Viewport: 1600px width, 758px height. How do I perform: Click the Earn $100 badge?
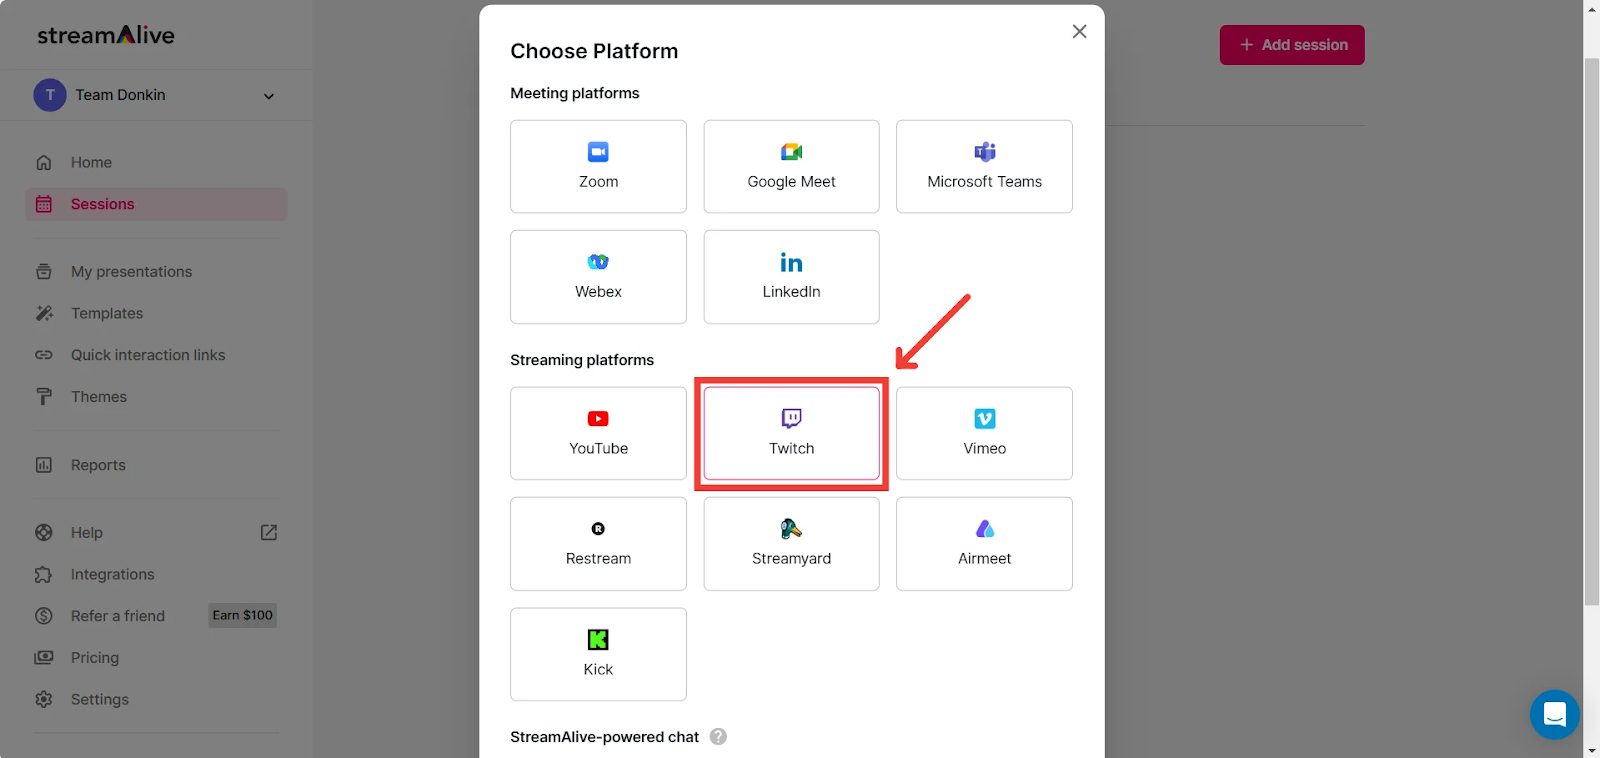[x=242, y=615]
